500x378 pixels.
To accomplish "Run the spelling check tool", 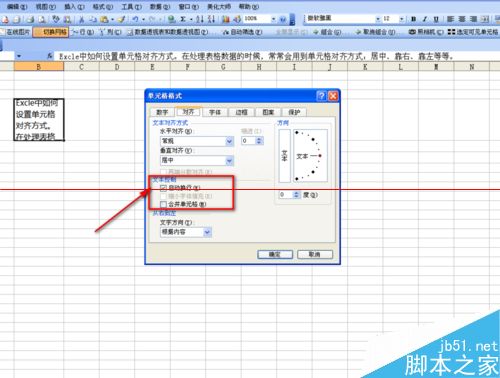I will click(x=56, y=19).
